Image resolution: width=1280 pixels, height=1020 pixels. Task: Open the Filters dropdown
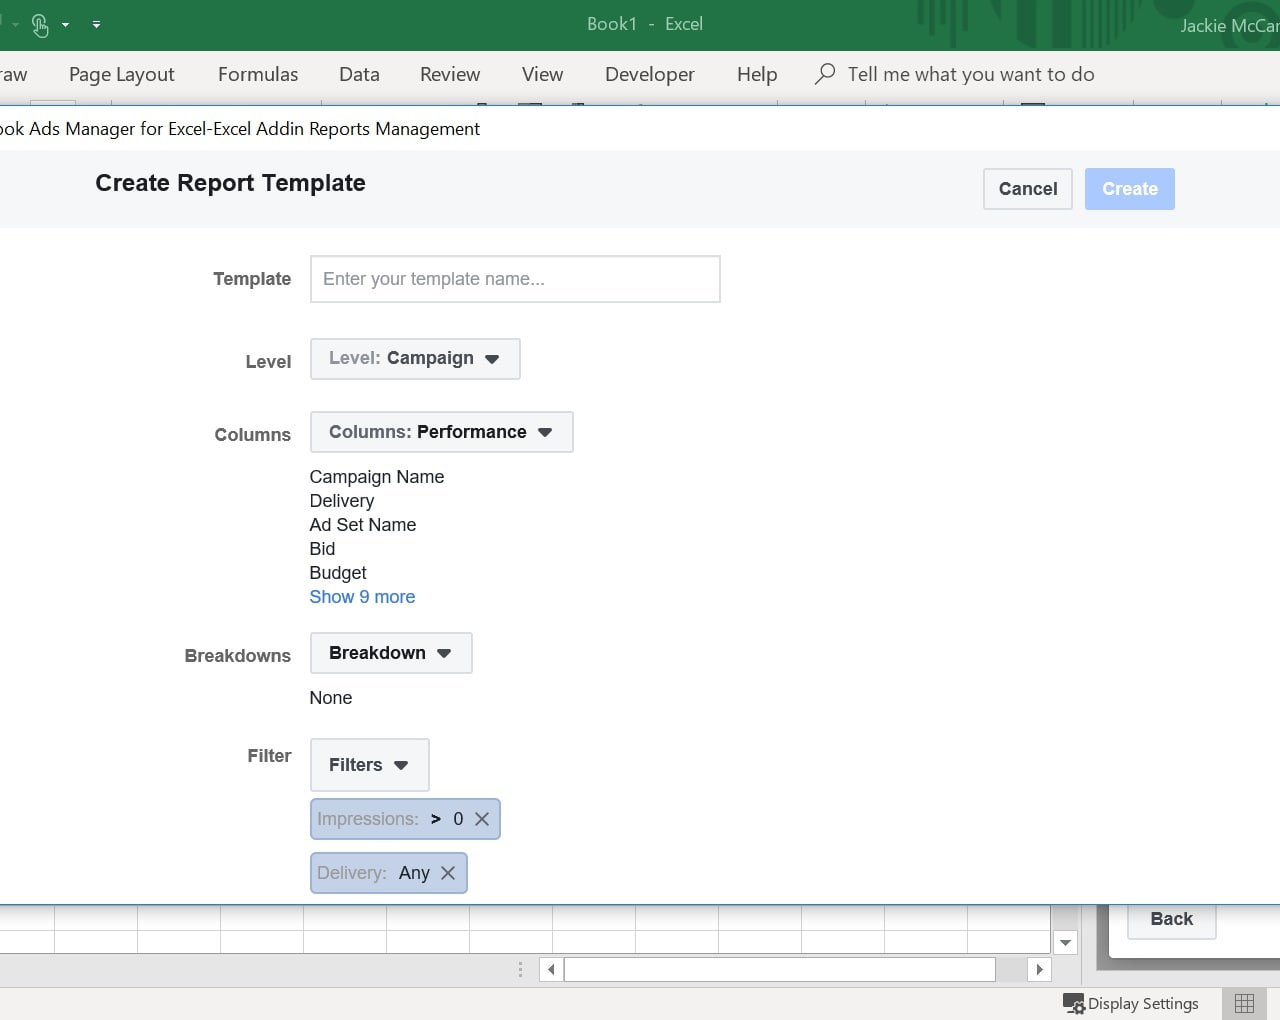[369, 765]
